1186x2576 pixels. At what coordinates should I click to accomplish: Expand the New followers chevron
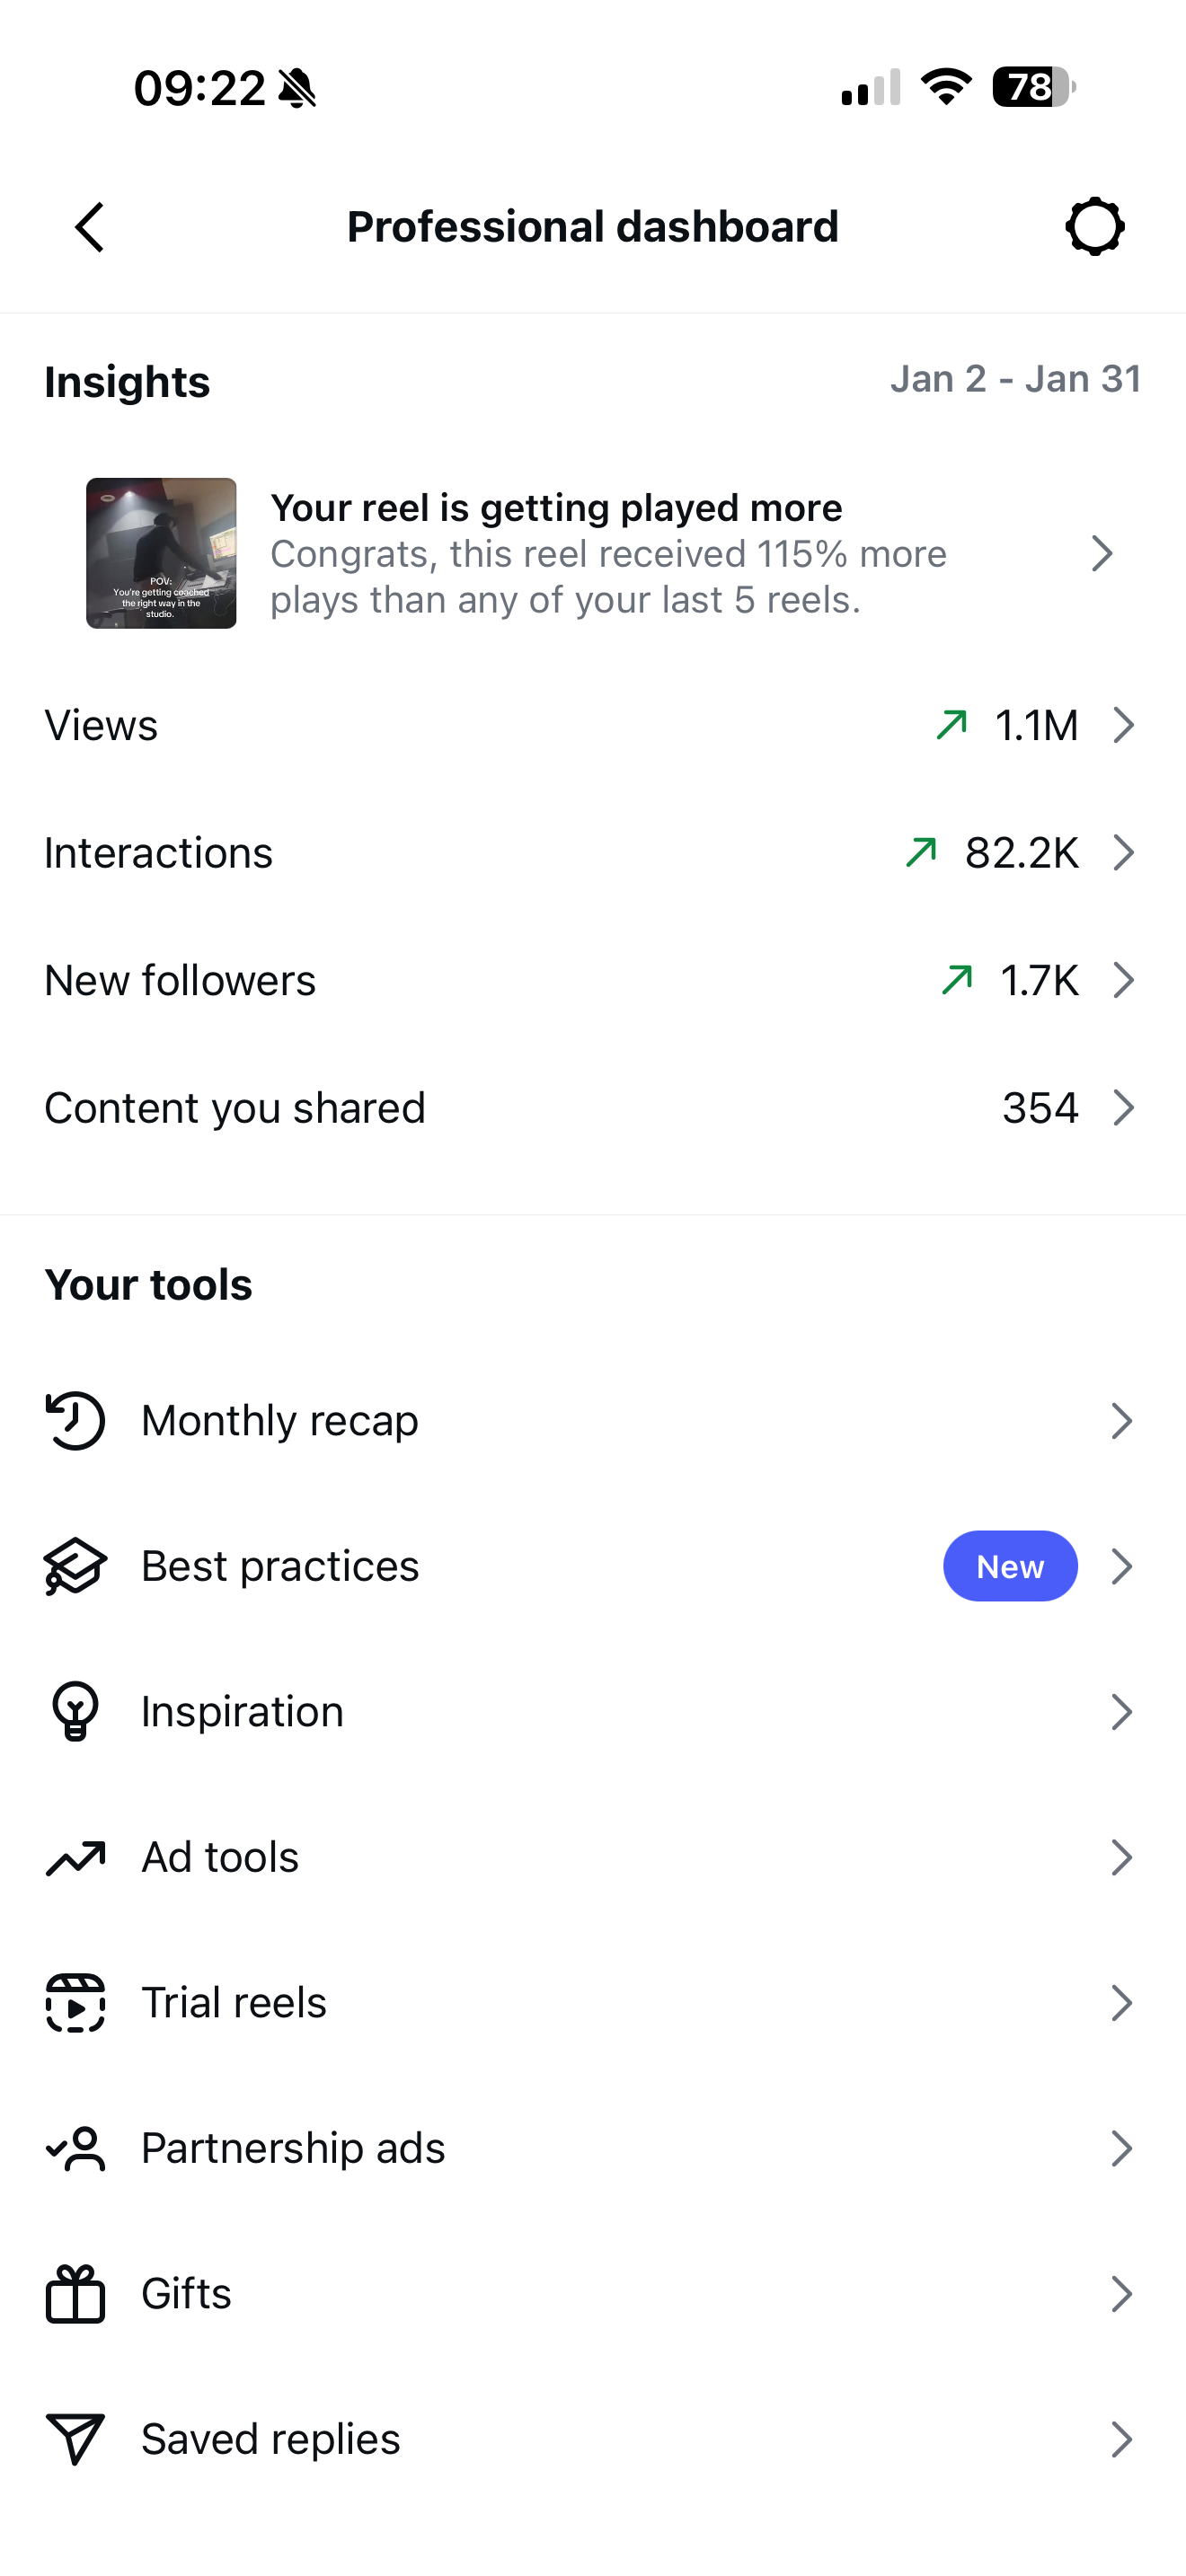pos(1124,981)
